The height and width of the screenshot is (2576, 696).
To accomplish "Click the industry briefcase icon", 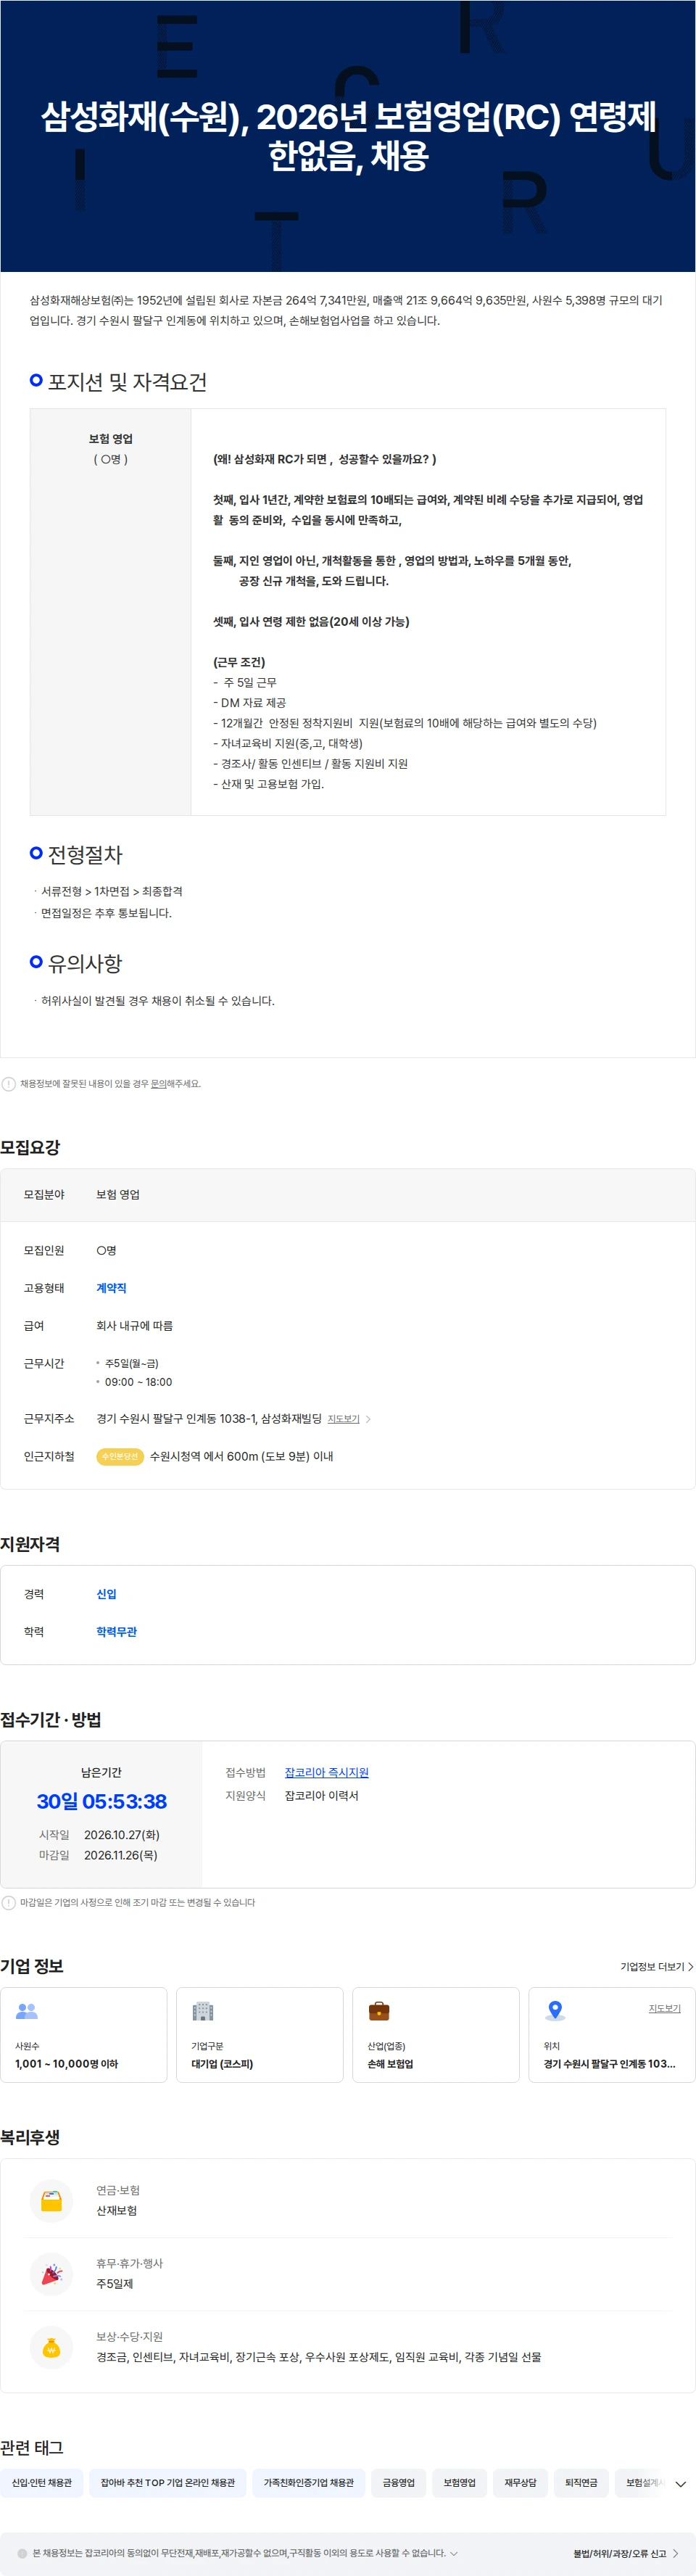I will click(x=379, y=2011).
